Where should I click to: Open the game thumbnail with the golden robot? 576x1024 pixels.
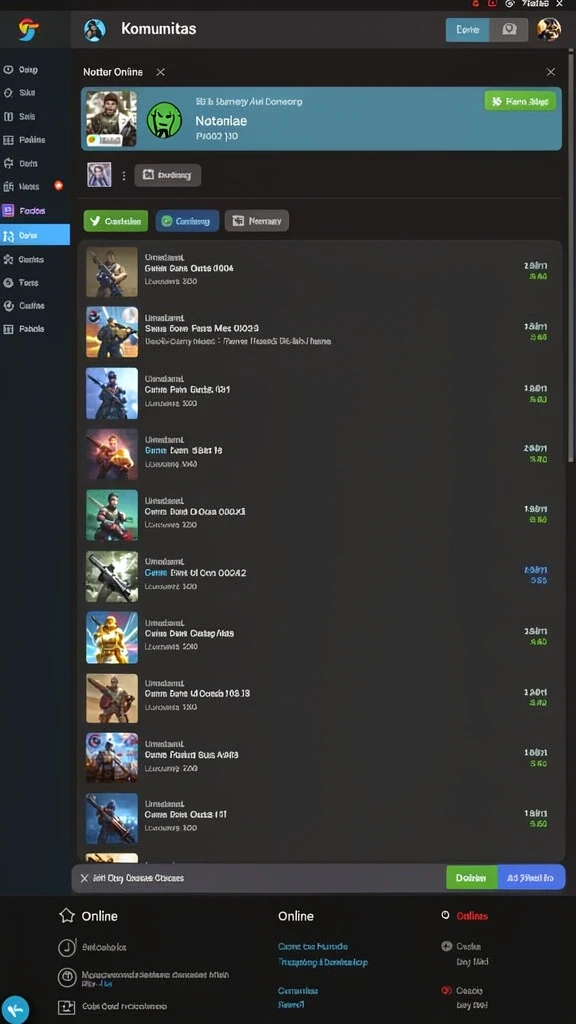click(112, 637)
